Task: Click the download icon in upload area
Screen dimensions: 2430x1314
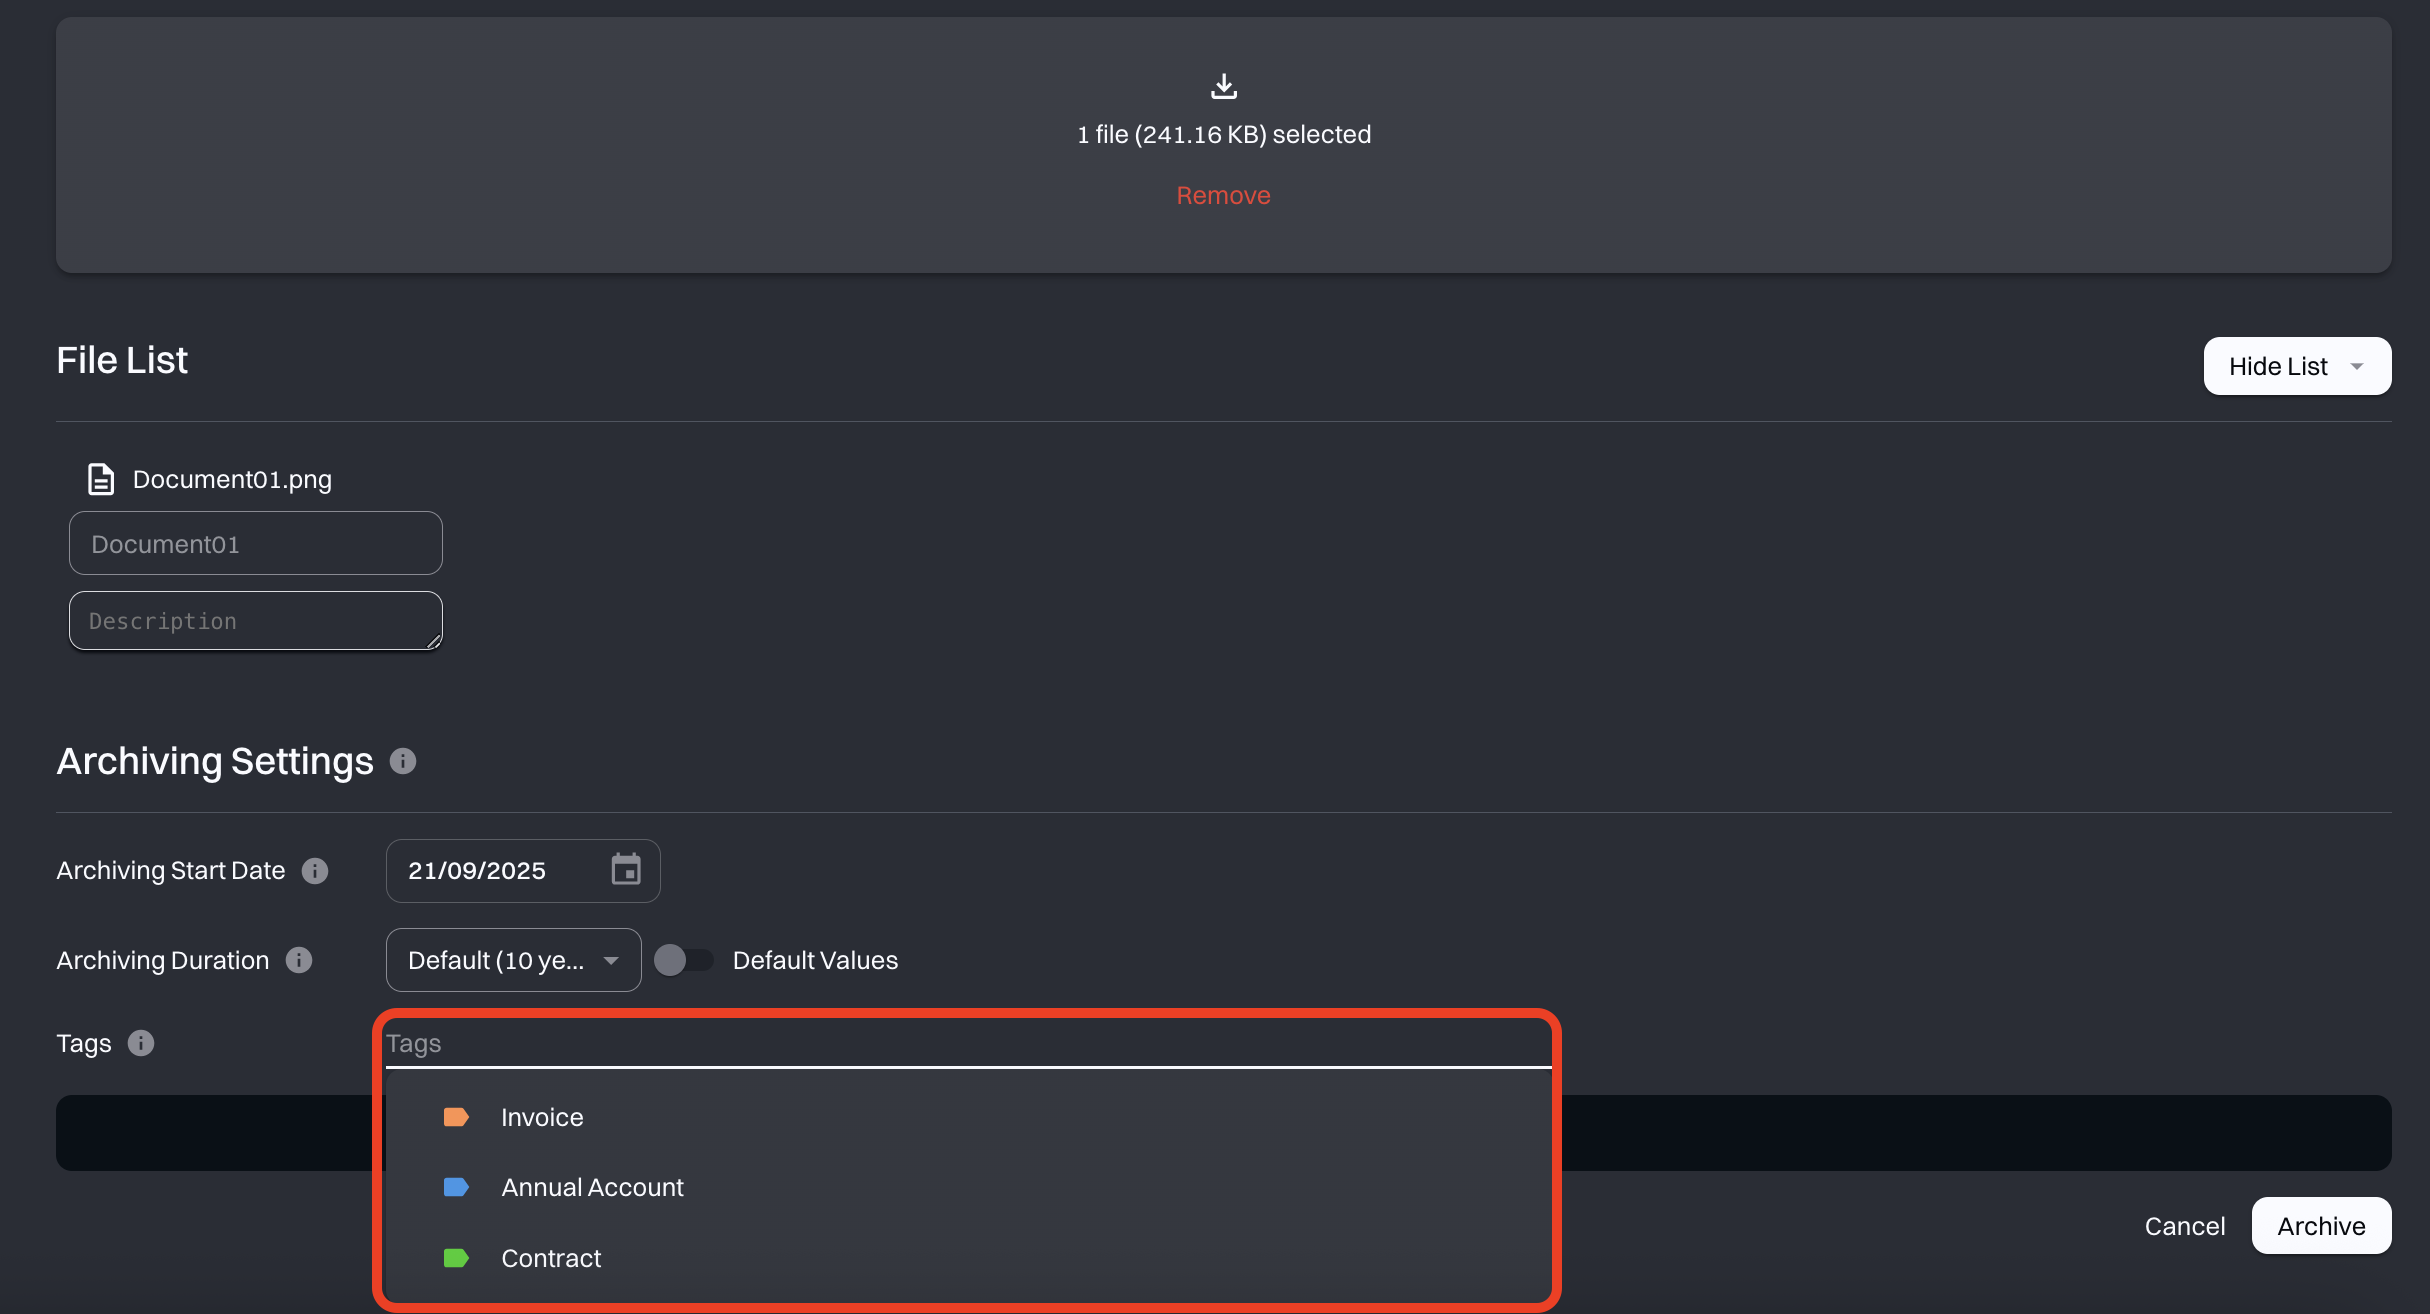Action: click(1223, 87)
